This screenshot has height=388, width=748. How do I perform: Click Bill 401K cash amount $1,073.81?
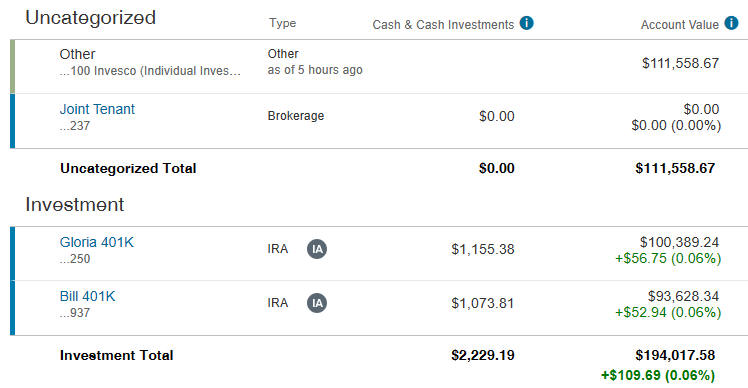[483, 304]
